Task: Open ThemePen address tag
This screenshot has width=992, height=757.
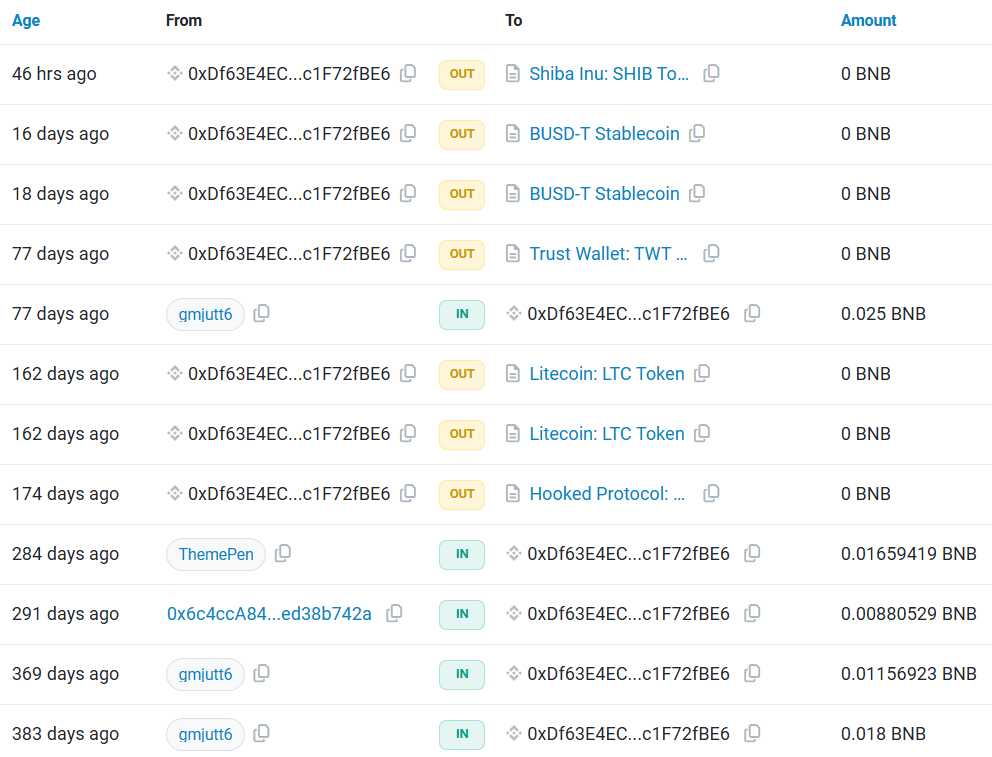Action: [x=216, y=554]
